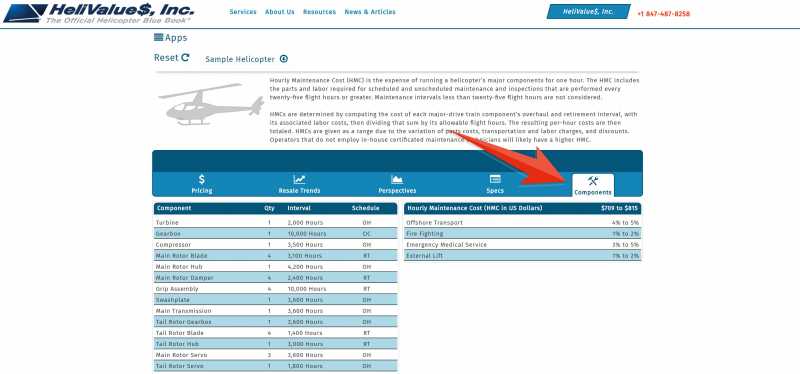Screen dimensions: 800x374
Task: Open the About Us menu
Action: click(x=280, y=12)
